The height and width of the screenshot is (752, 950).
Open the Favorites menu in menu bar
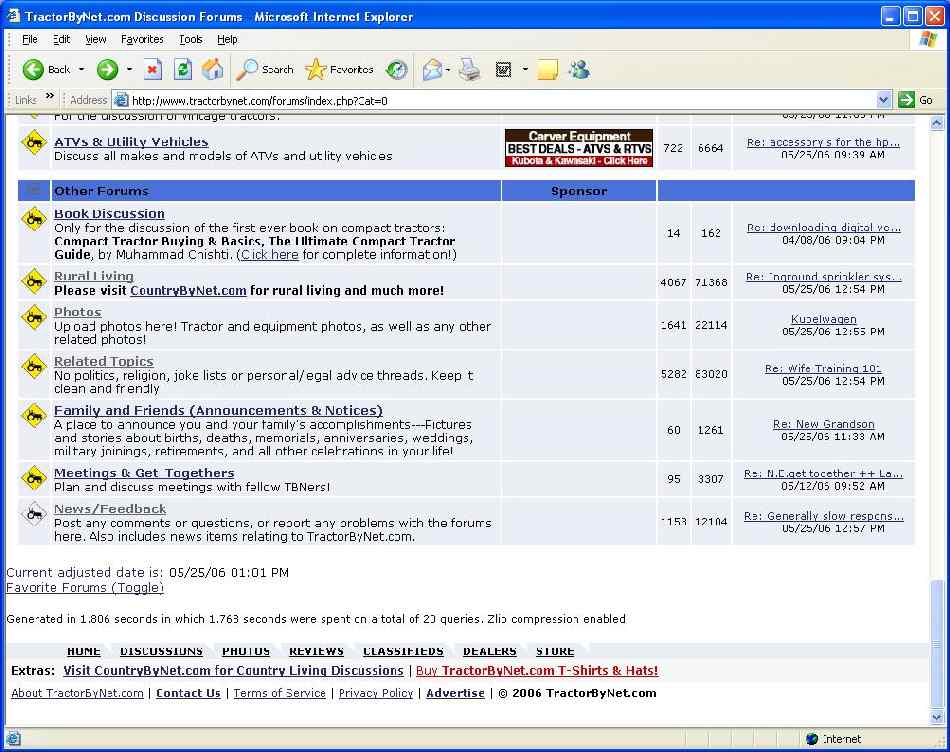142,39
